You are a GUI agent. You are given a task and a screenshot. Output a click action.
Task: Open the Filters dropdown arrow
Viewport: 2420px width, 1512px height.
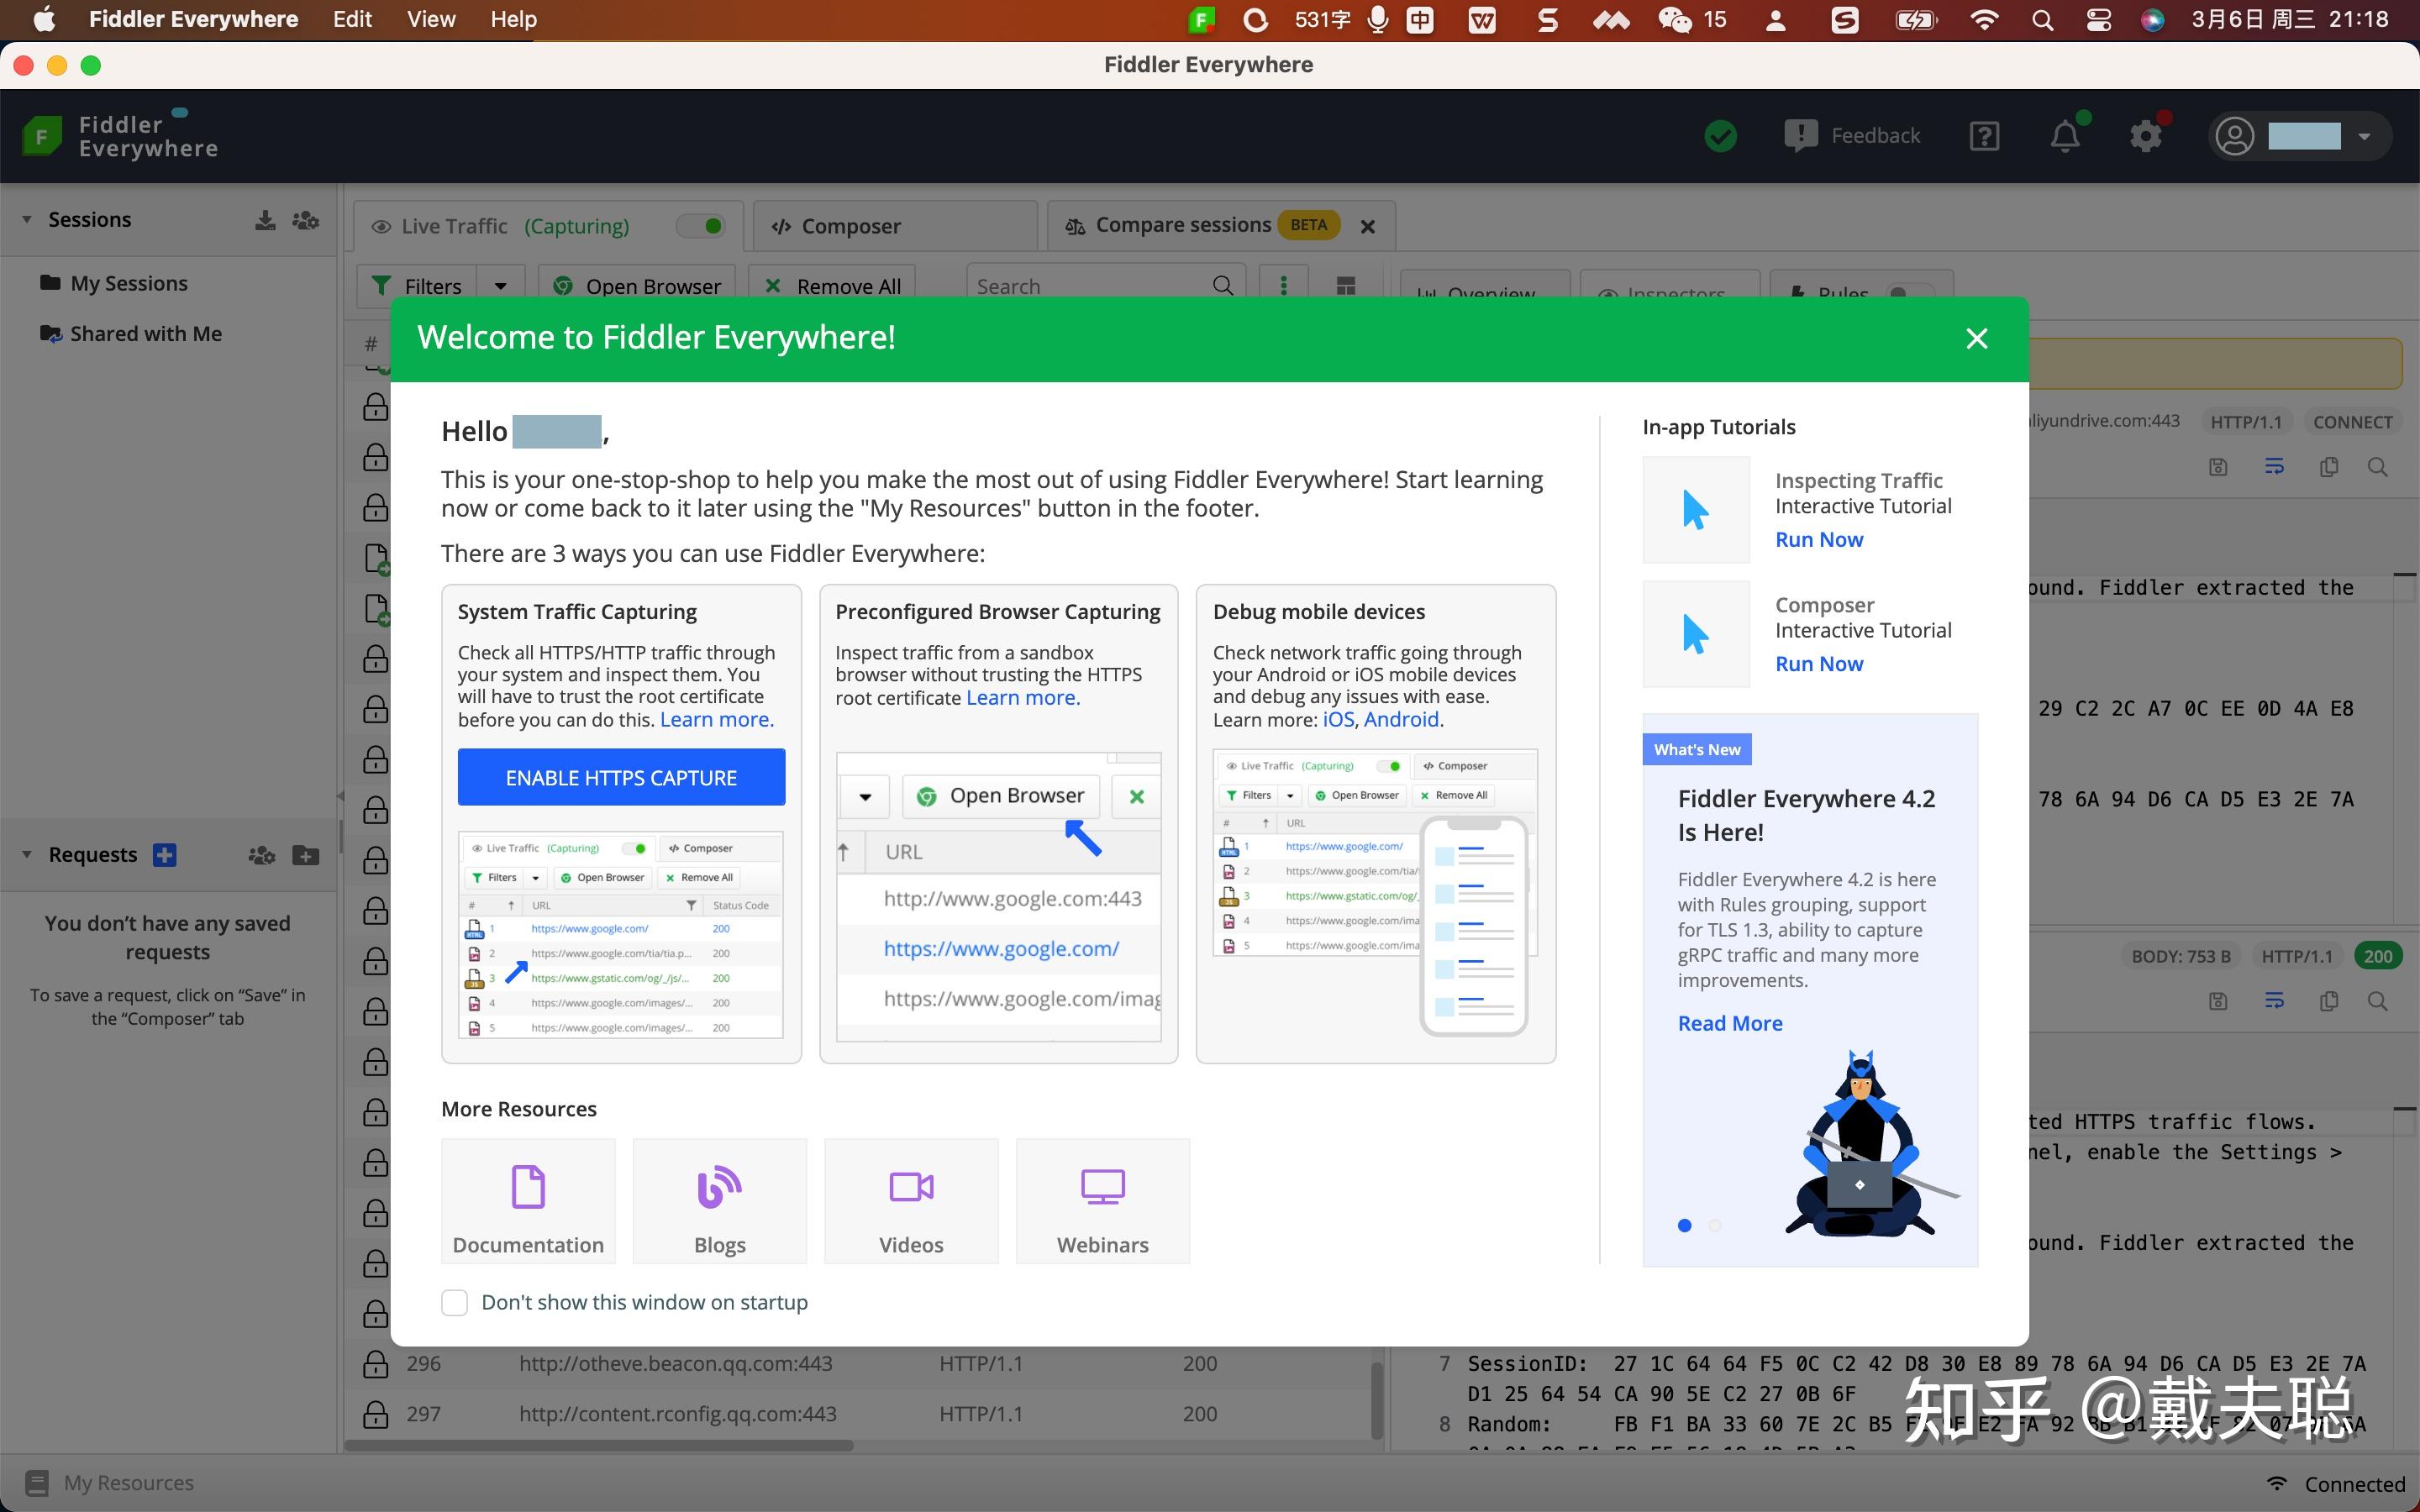point(500,287)
